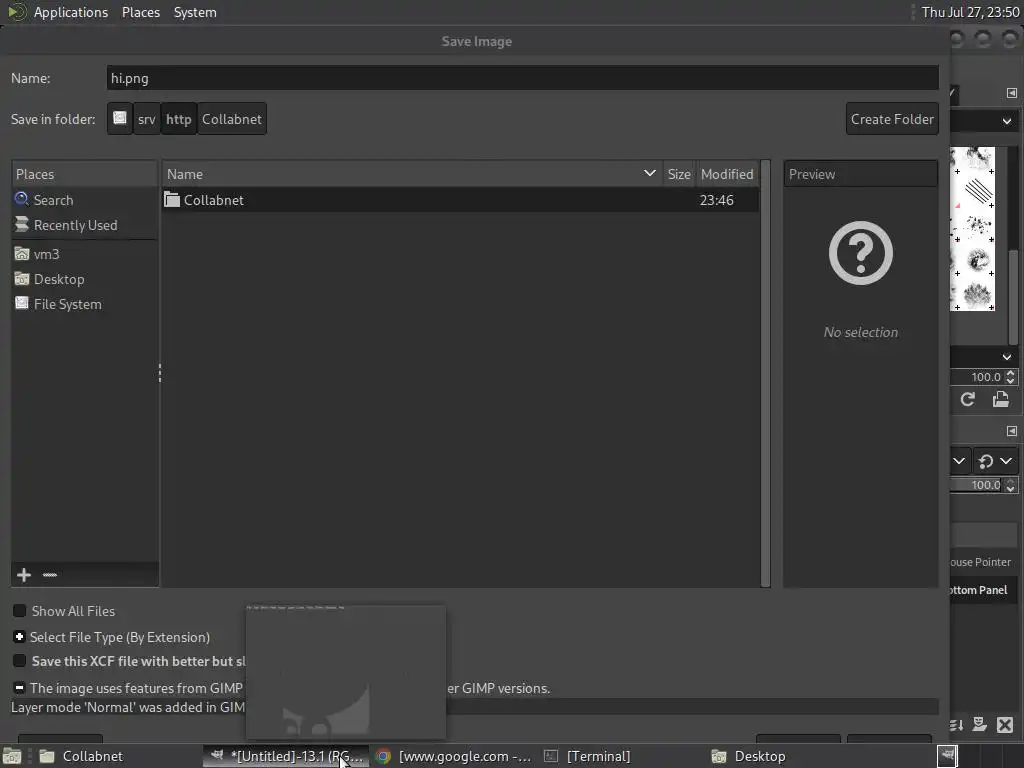
Task: Select the Desktop bookmark in Places
Action: pos(59,279)
